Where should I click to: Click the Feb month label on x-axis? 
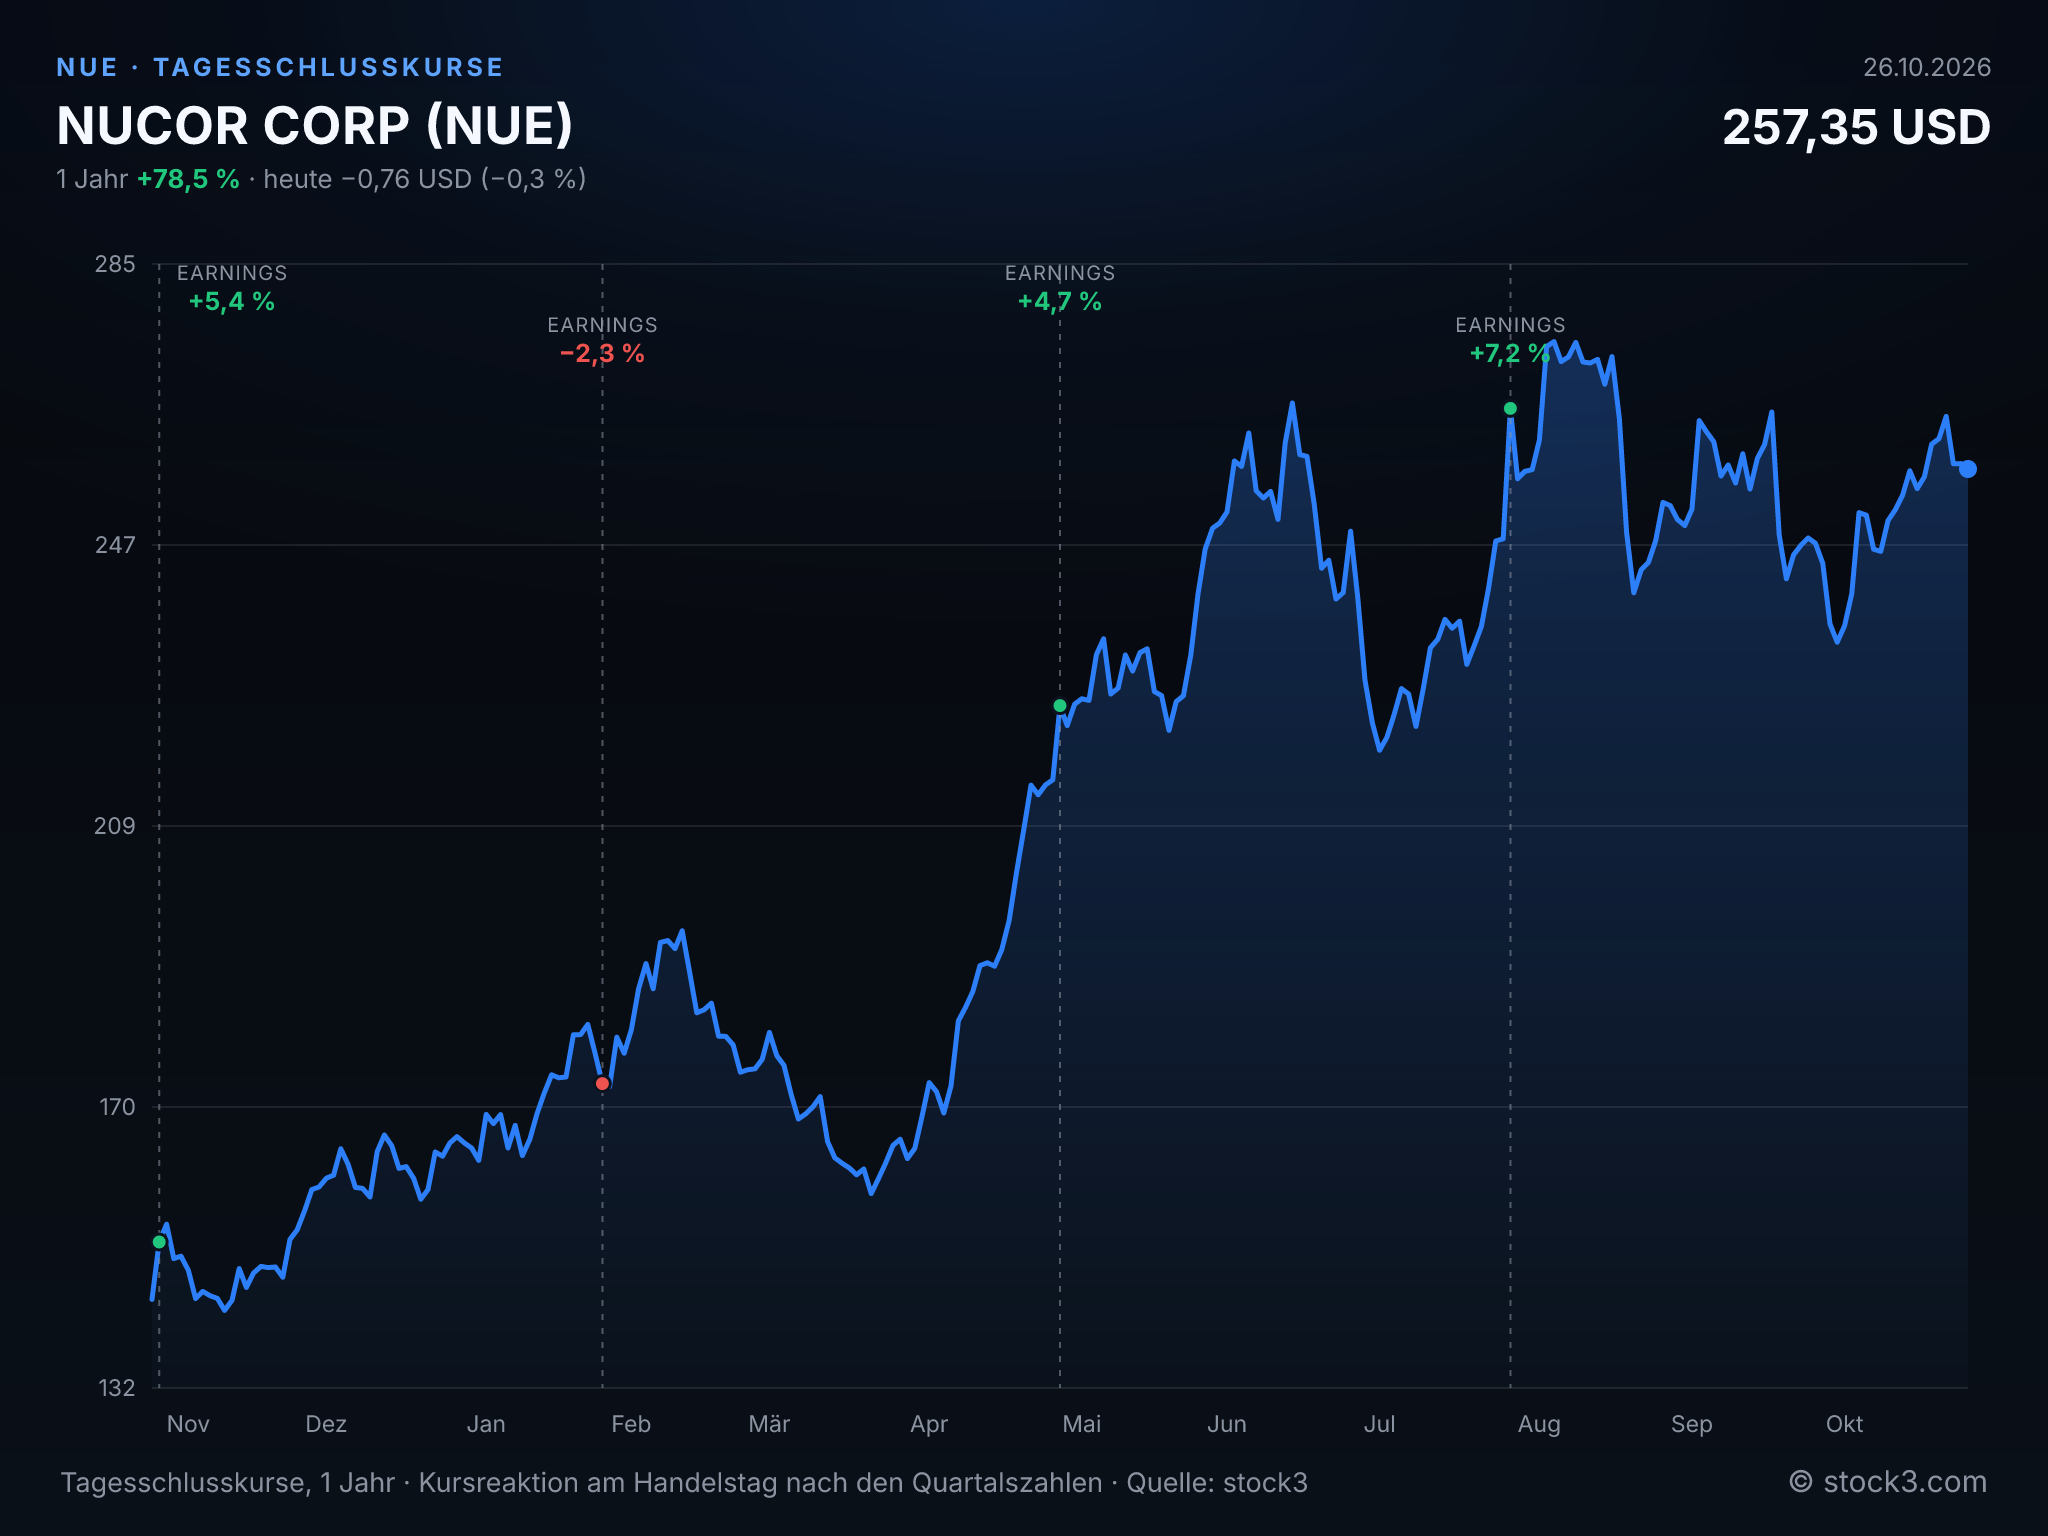[631, 1424]
